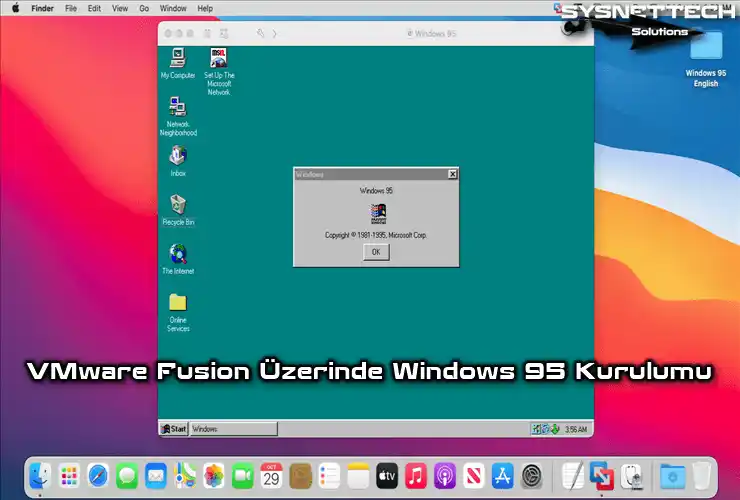Open Mail from the Dock
Viewport: 740px width, 500px height.
point(156,475)
